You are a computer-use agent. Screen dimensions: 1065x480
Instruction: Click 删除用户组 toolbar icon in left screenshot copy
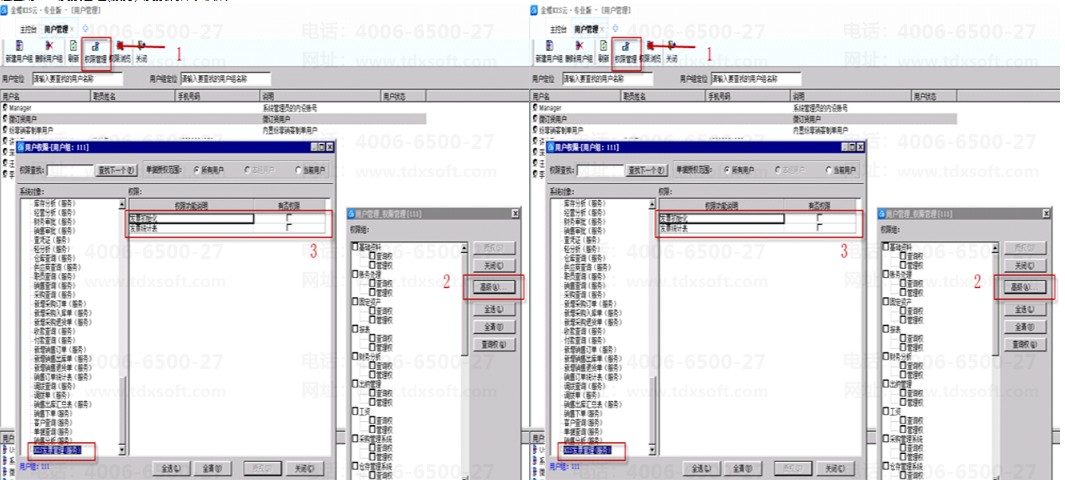(x=49, y=52)
